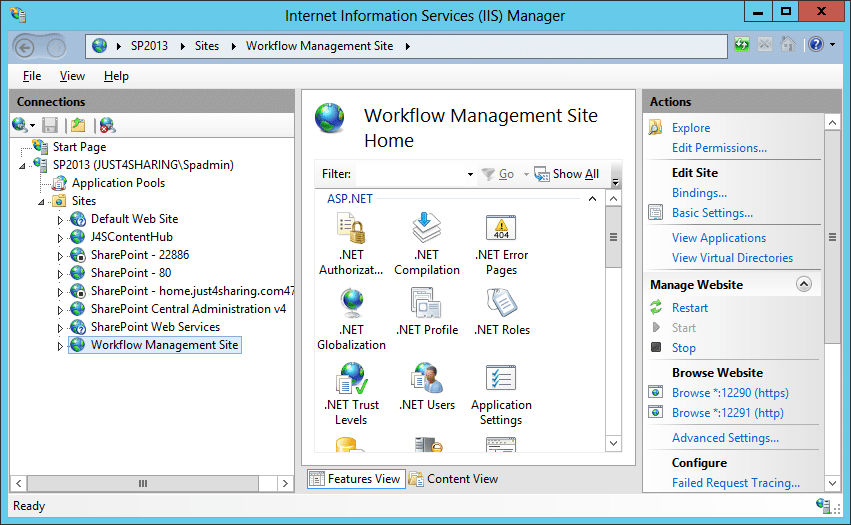The image size is (851, 525).
Task: Browse *:12291 (http) link
Action: (x=727, y=413)
